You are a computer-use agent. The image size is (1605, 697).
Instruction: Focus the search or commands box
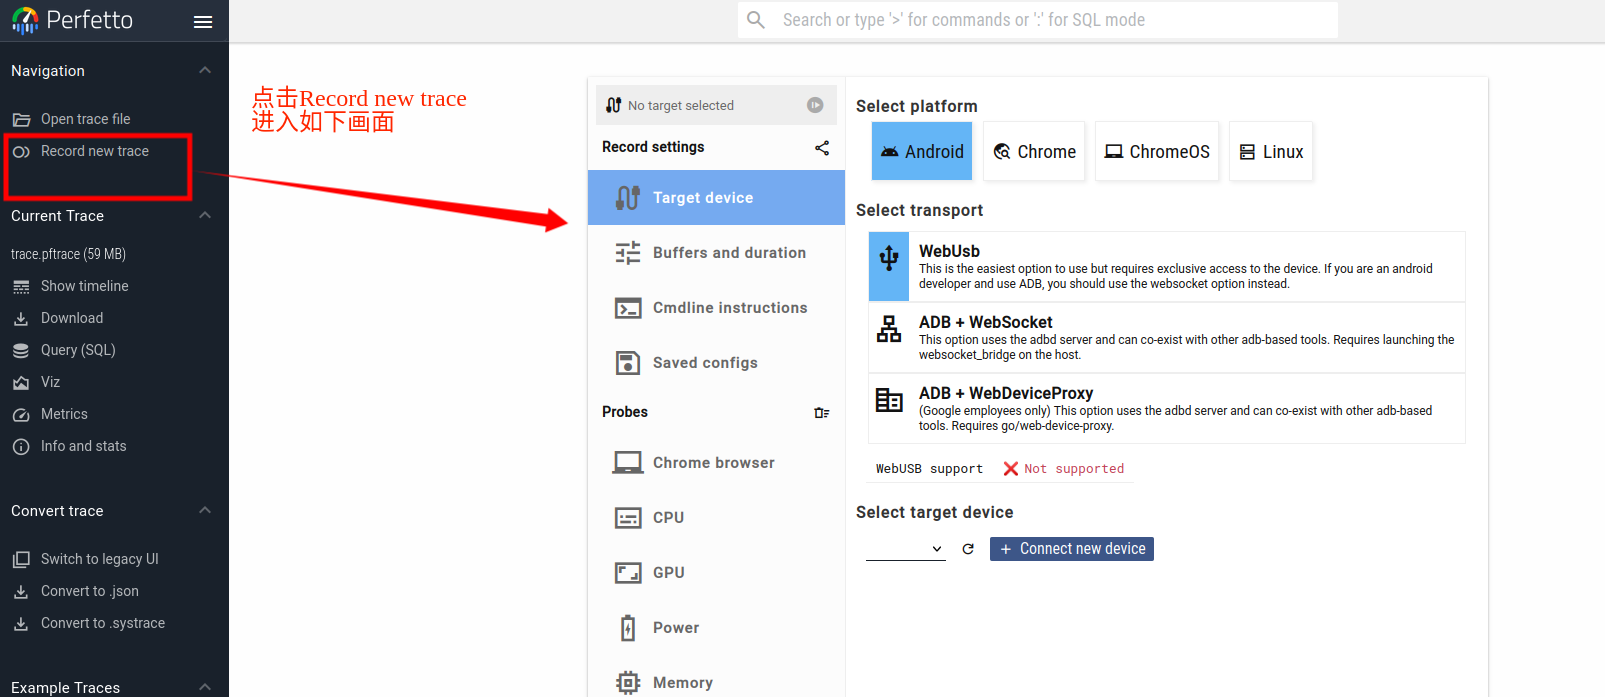(1038, 20)
